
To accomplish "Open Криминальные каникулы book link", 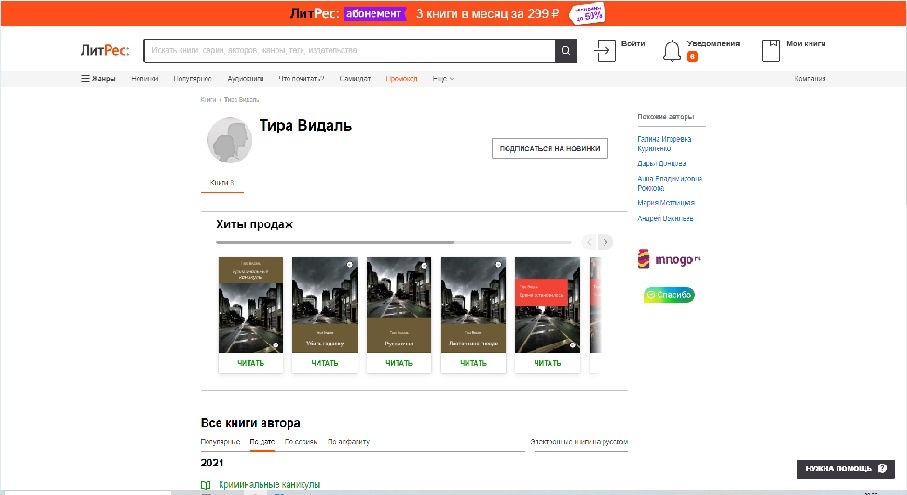I will tap(270, 485).
